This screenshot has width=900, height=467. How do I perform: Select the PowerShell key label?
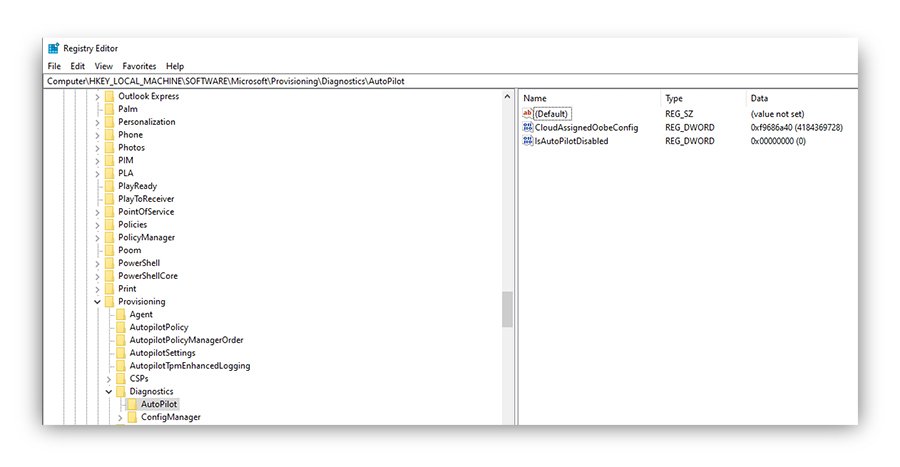pyautogui.click(x=139, y=263)
